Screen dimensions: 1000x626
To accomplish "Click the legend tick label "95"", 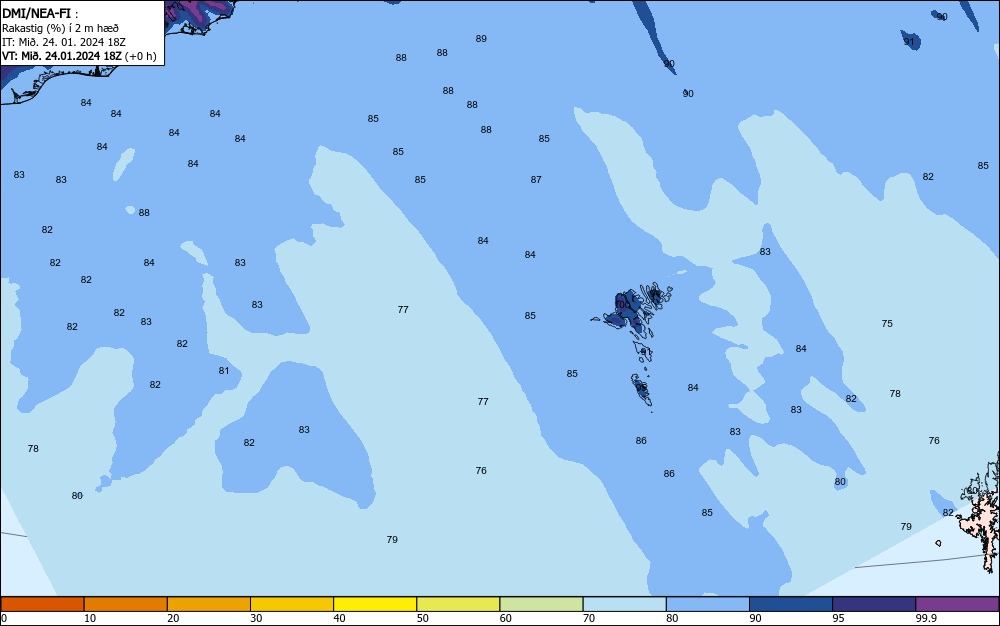I will 838,618.
